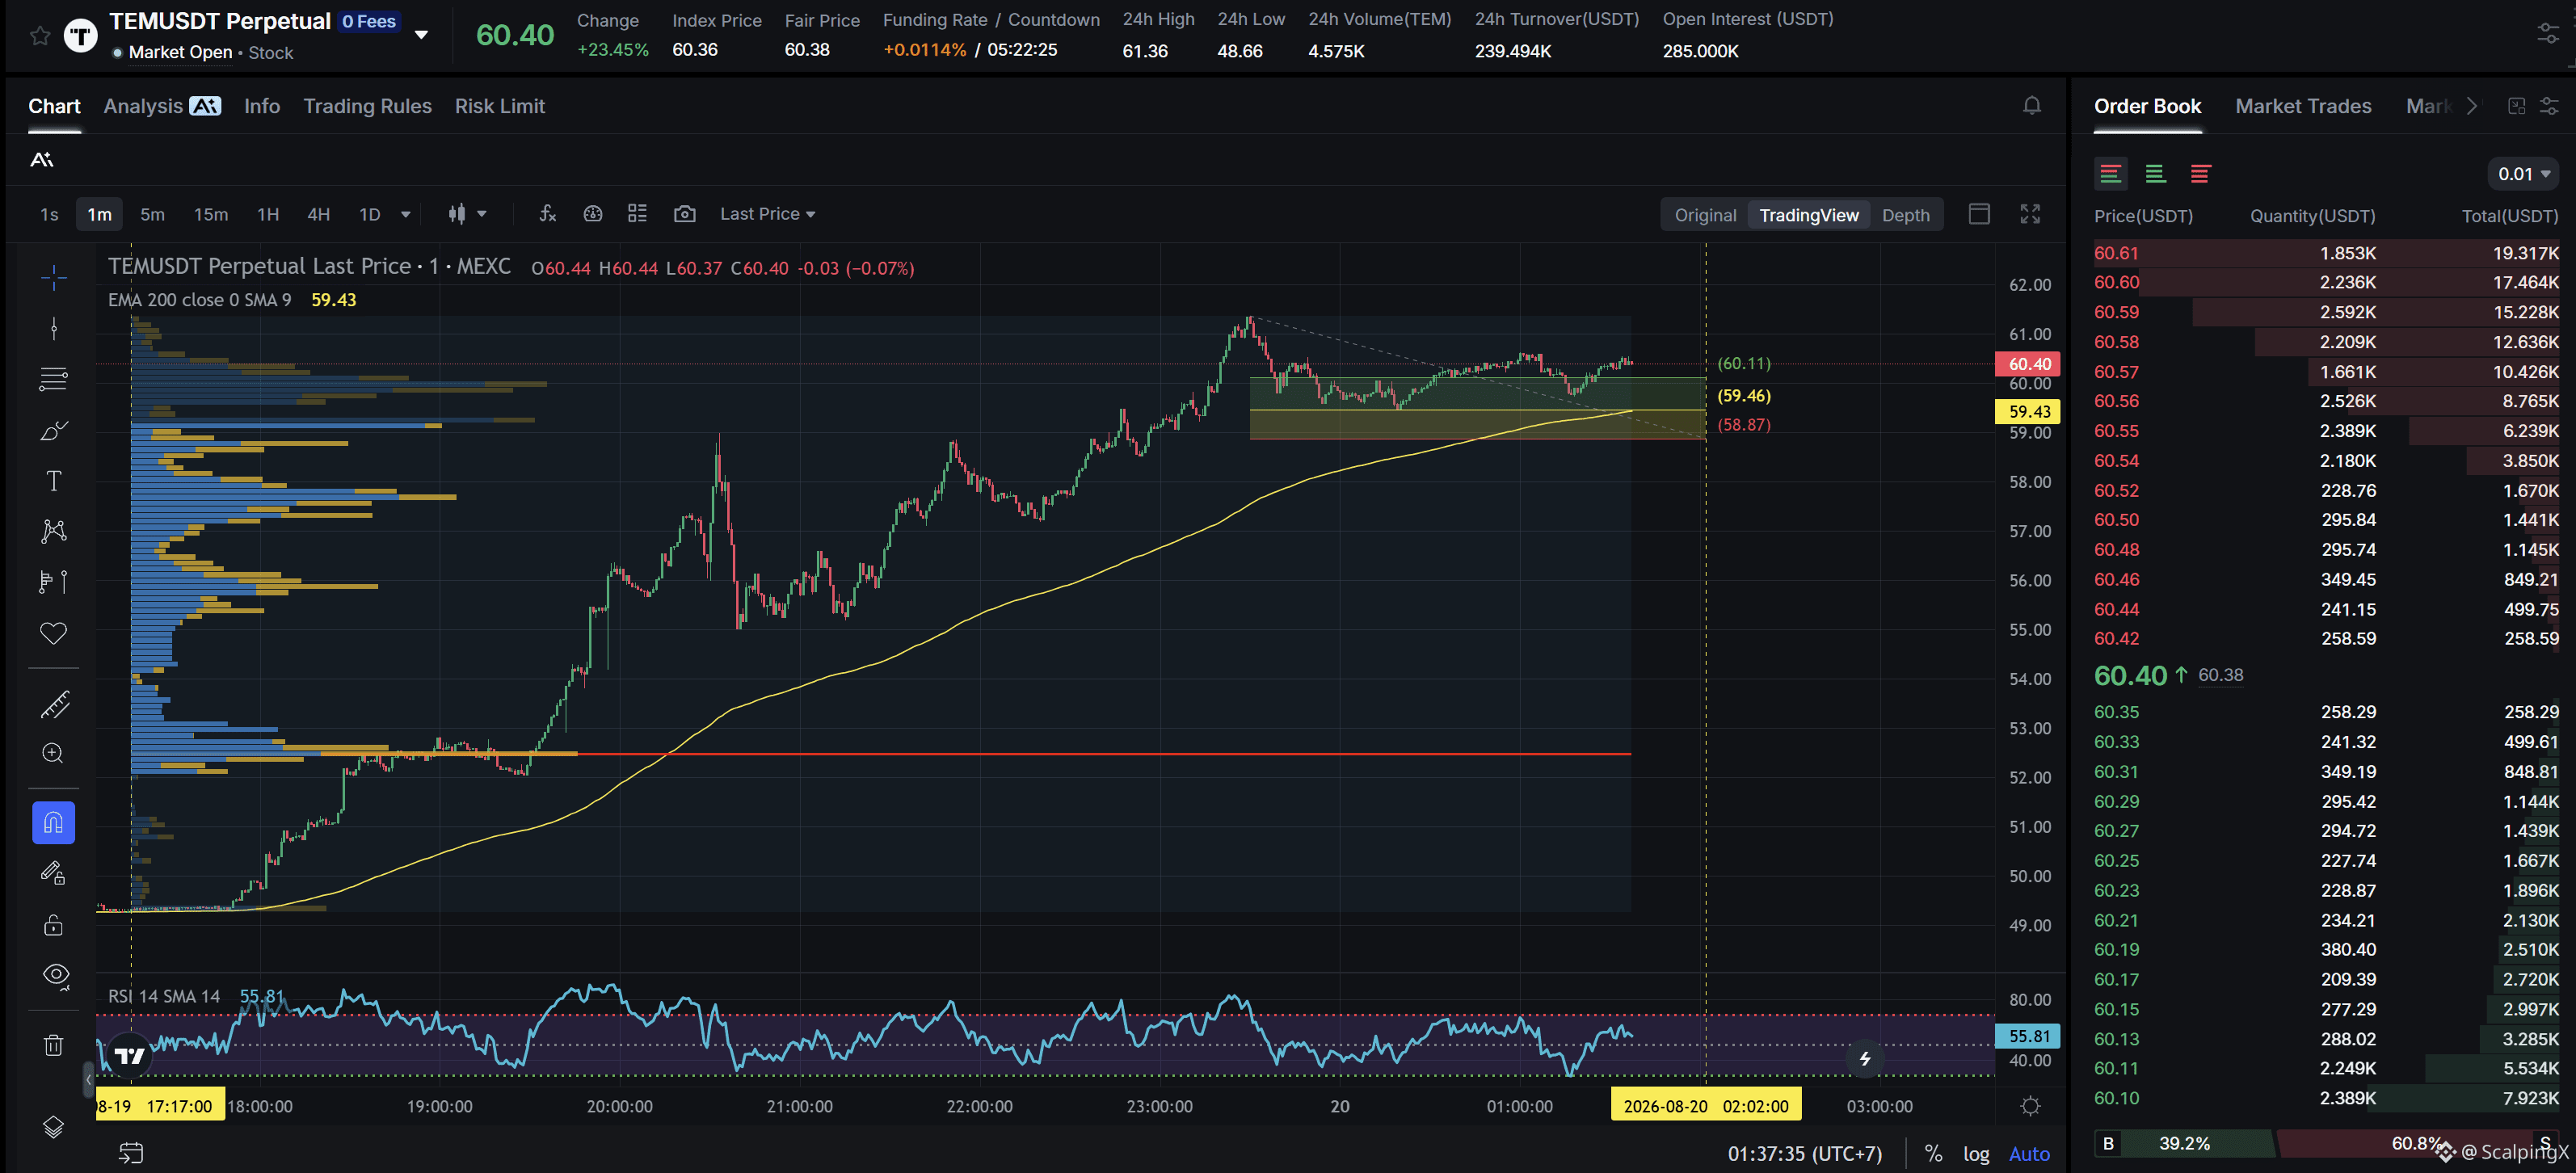Click the order book pop-out icon
The image size is (2576, 1173).
(x=2516, y=106)
